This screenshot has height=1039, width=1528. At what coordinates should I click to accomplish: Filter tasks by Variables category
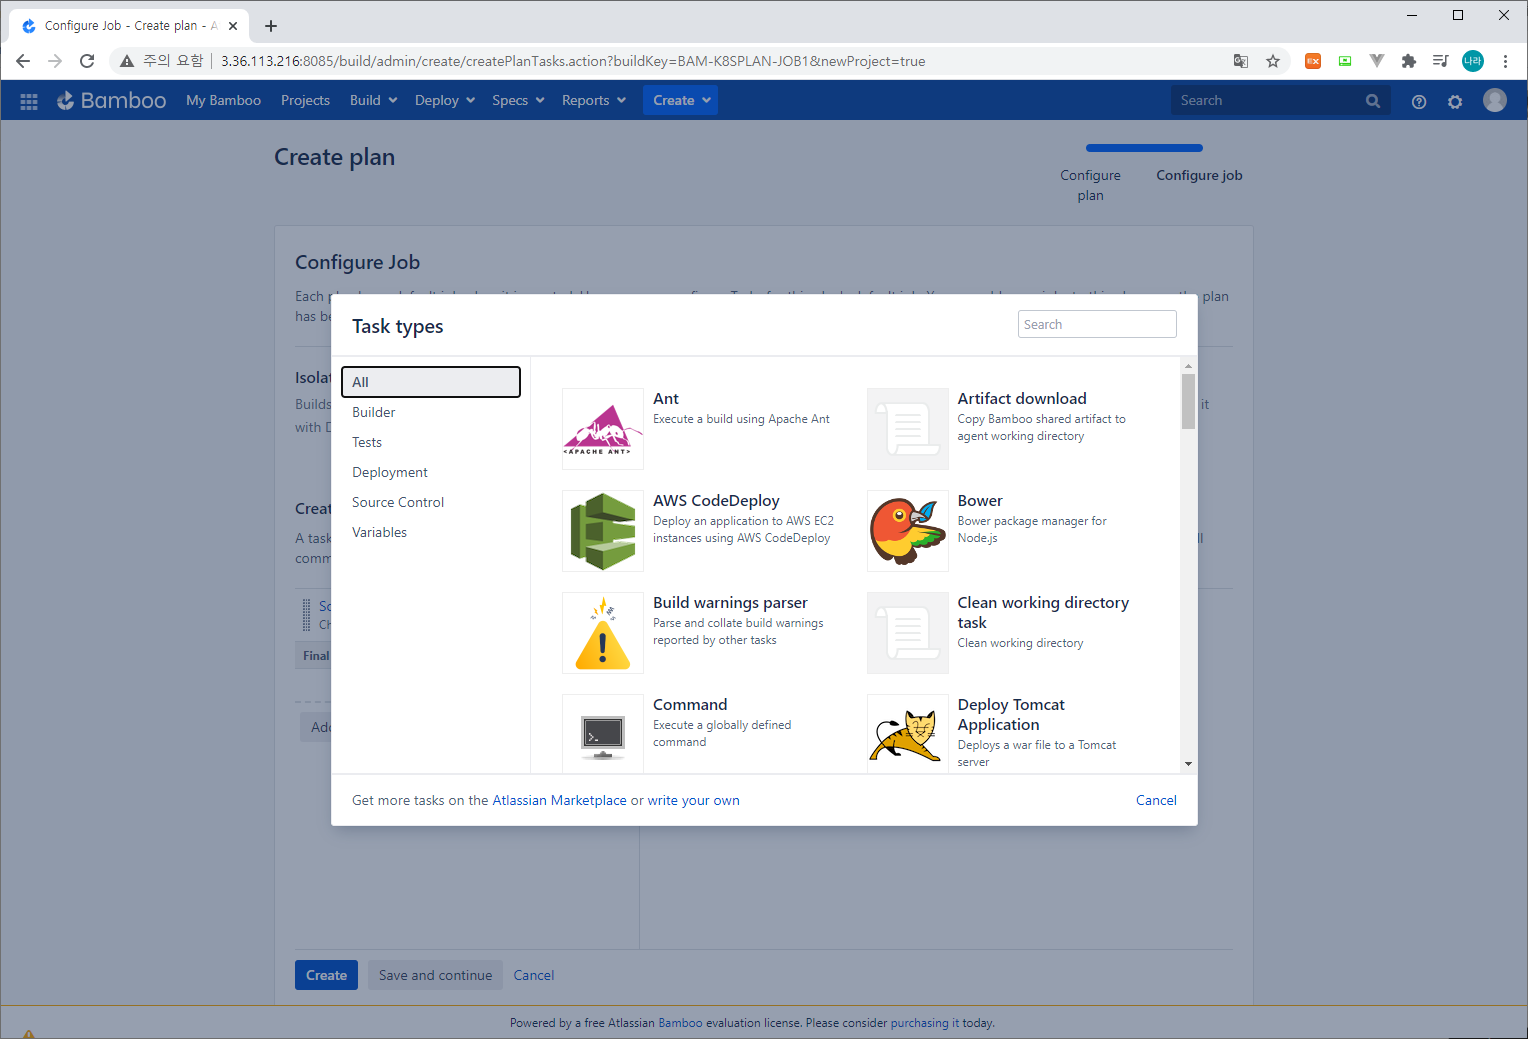pos(431,532)
